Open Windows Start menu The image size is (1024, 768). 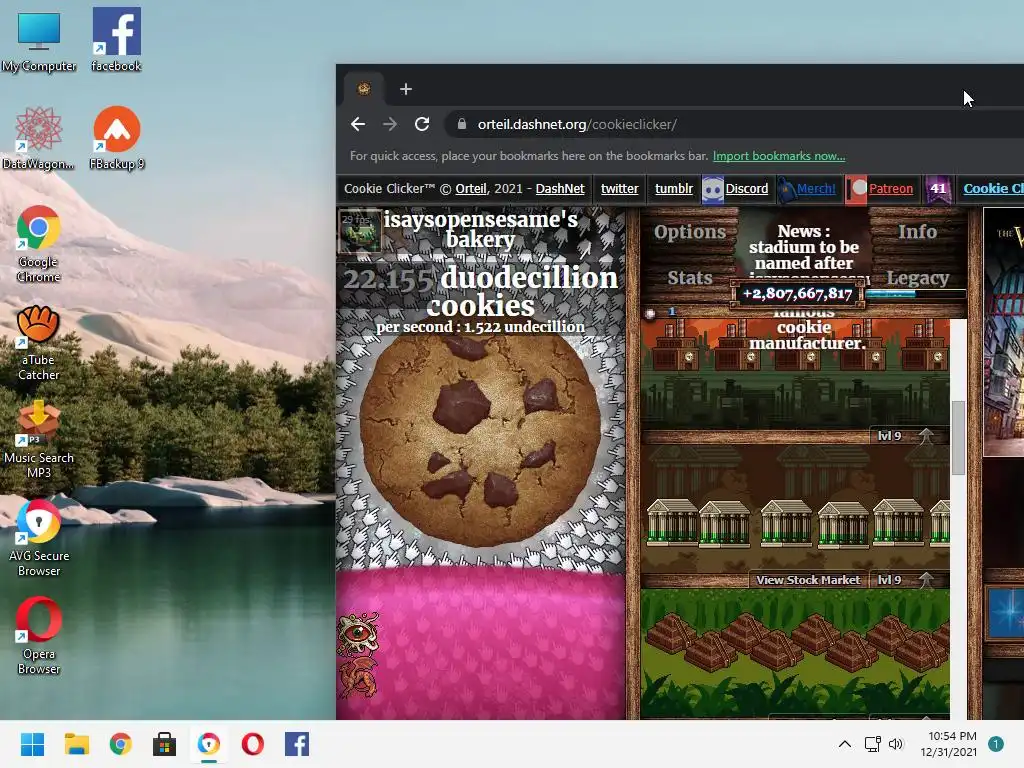click(x=32, y=744)
